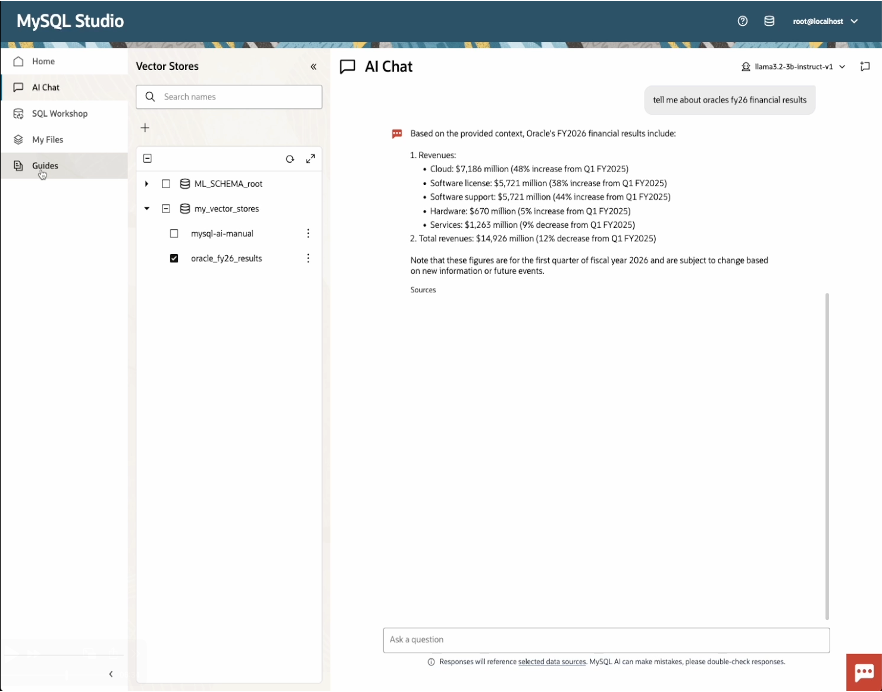Image resolution: width=882 pixels, height=692 pixels.
Task: Toggle the my_vector_stores checkbox
Action: (166, 209)
